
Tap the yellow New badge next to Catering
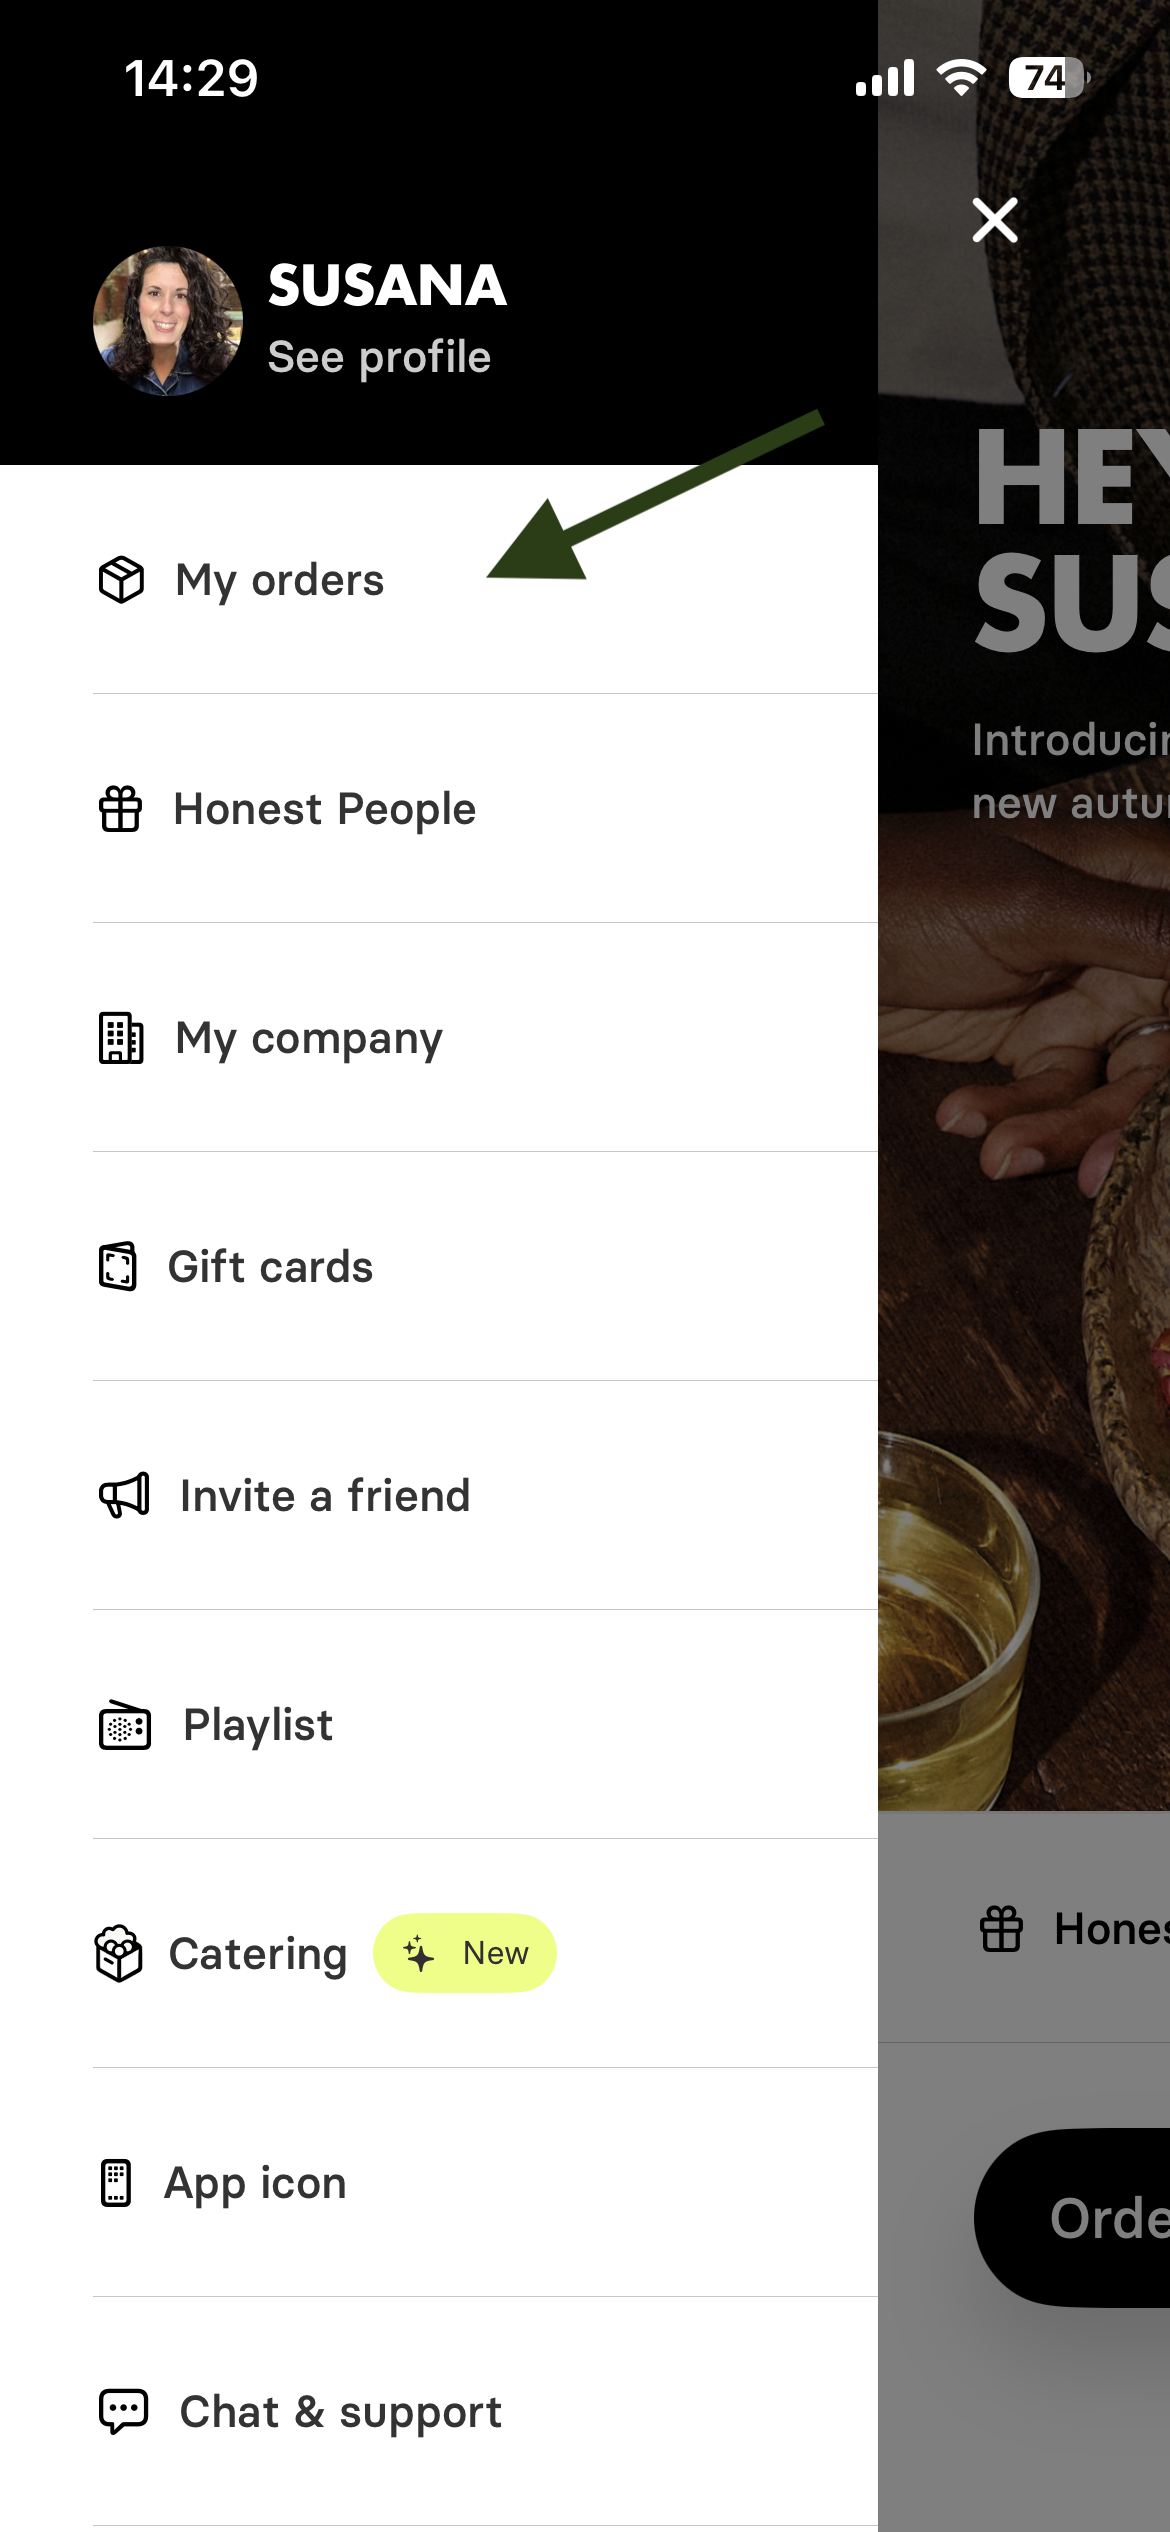pos(465,1953)
